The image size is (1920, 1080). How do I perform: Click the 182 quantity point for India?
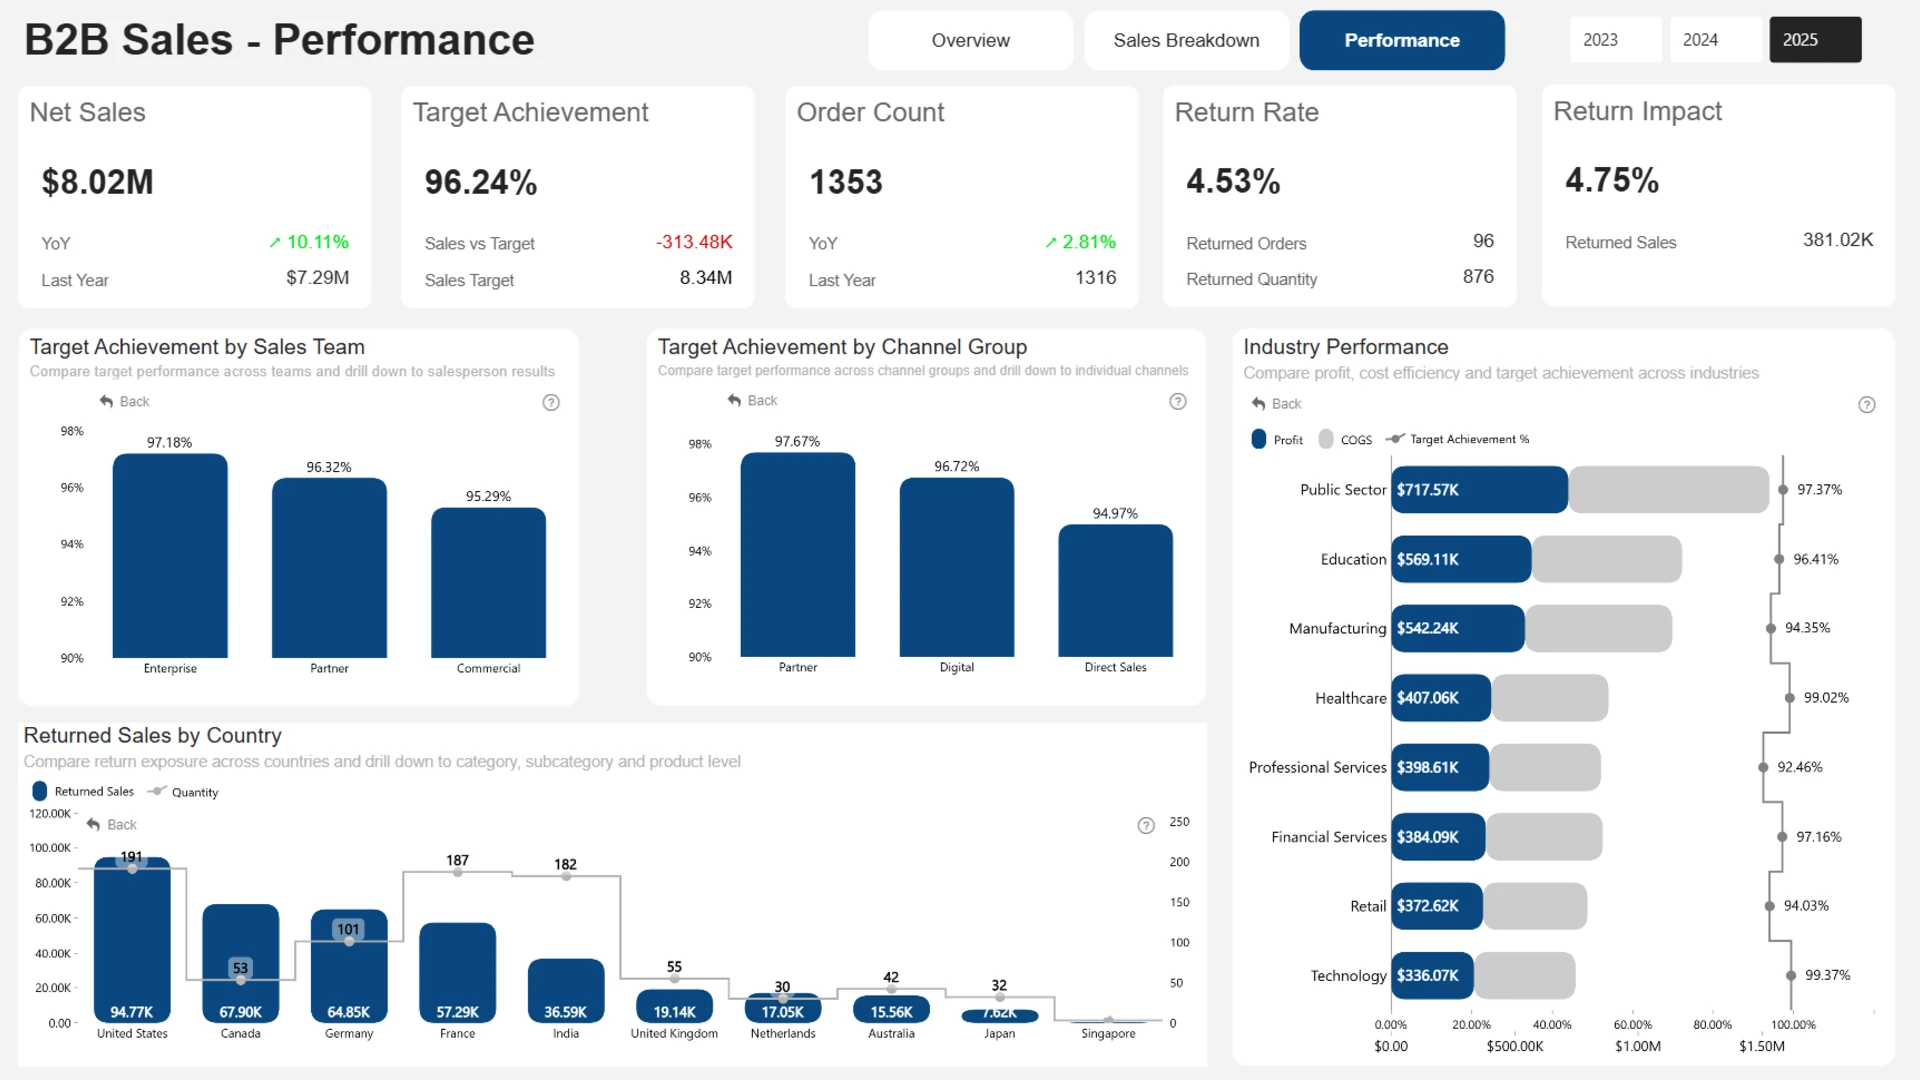pyautogui.click(x=566, y=876)
